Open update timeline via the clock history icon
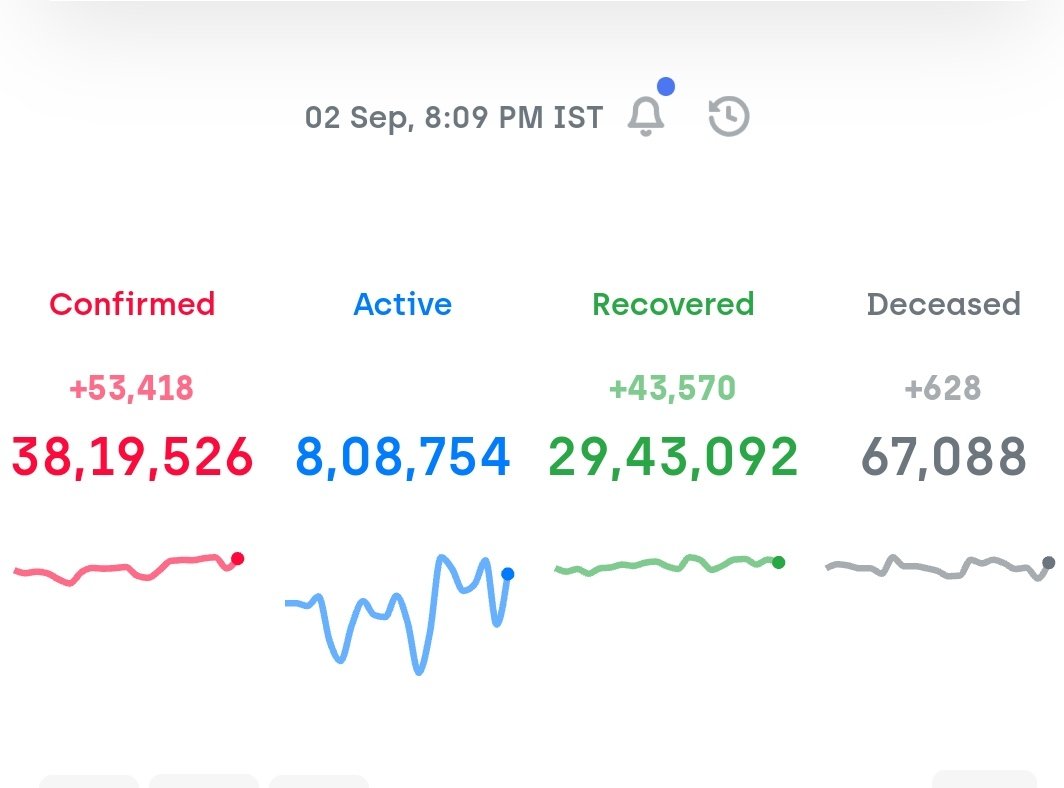This screenshot has width=1064, height=788. pos(727,115)
